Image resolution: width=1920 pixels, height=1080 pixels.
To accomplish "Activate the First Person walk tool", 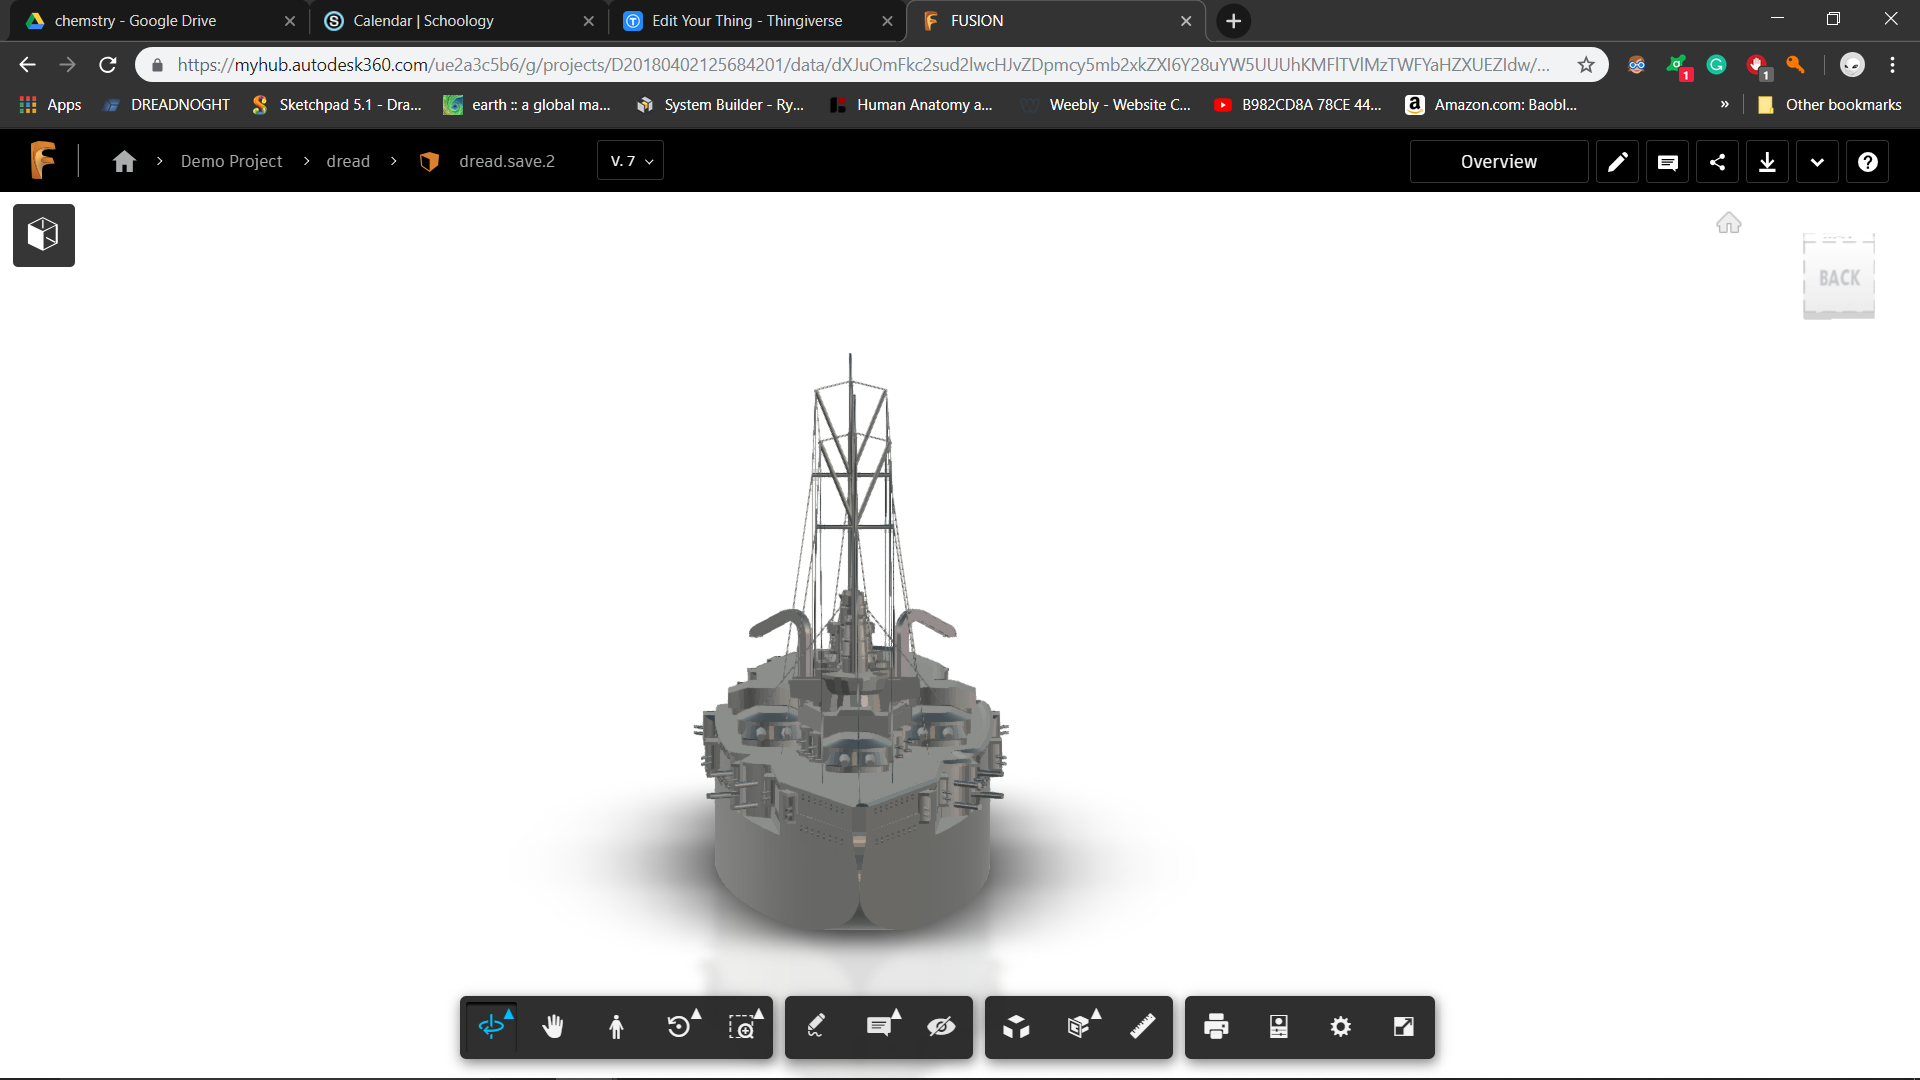I will click(x=616, y=1027).
